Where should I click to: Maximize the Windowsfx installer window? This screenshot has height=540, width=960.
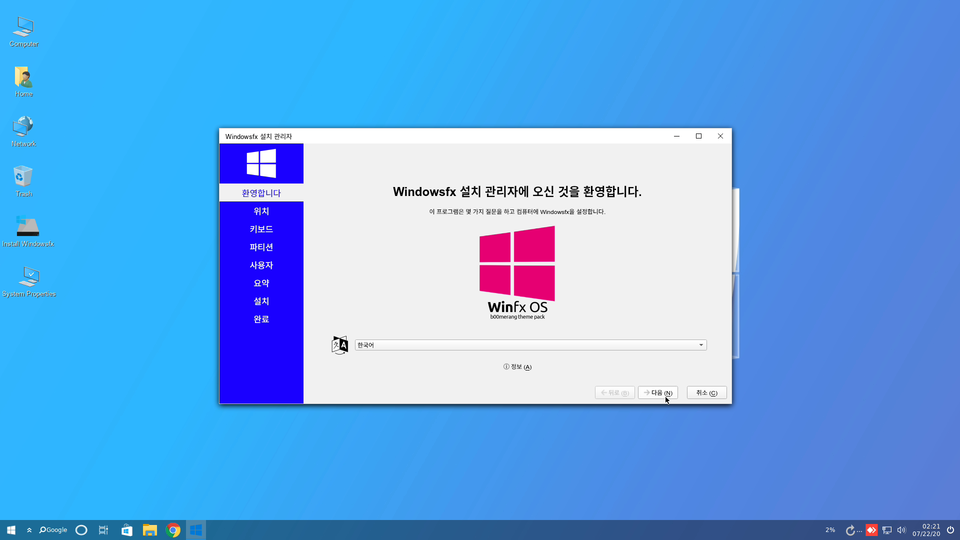699,136
